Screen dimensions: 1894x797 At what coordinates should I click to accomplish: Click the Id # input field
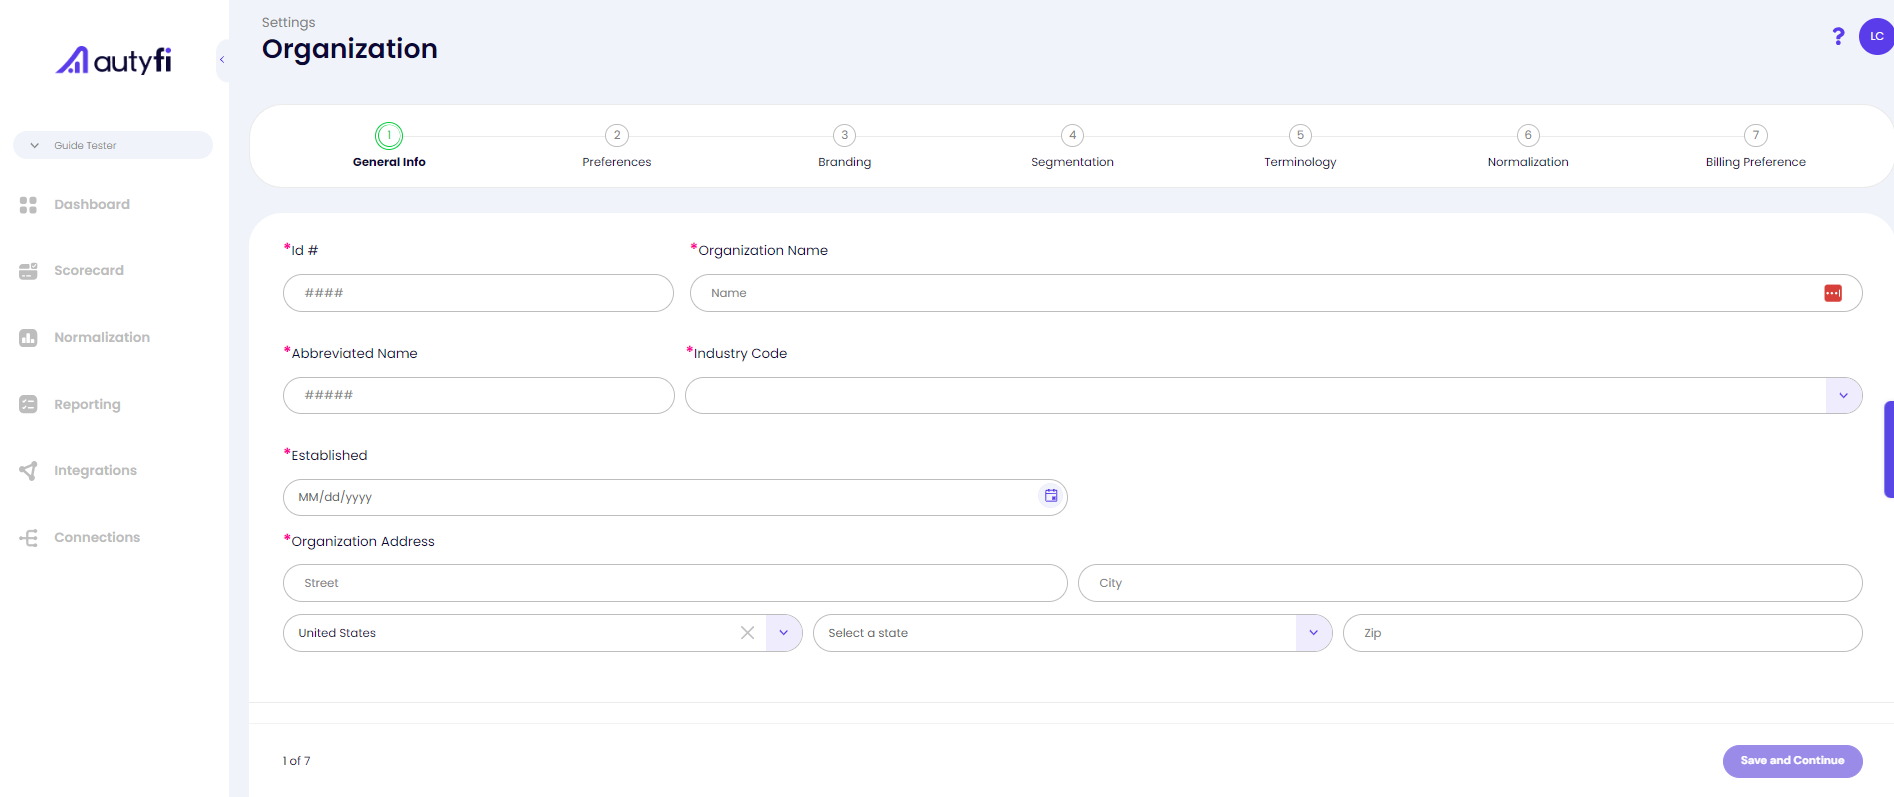point(478,293)
